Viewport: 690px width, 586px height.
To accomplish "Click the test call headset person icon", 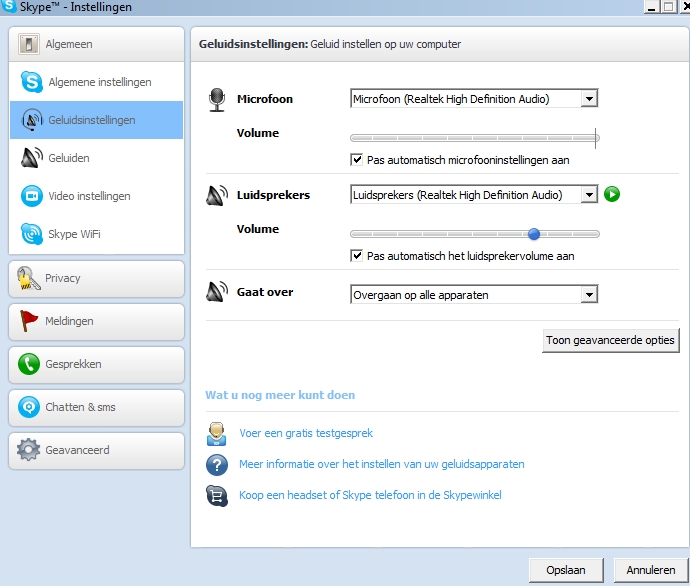I will pos(217,434).
